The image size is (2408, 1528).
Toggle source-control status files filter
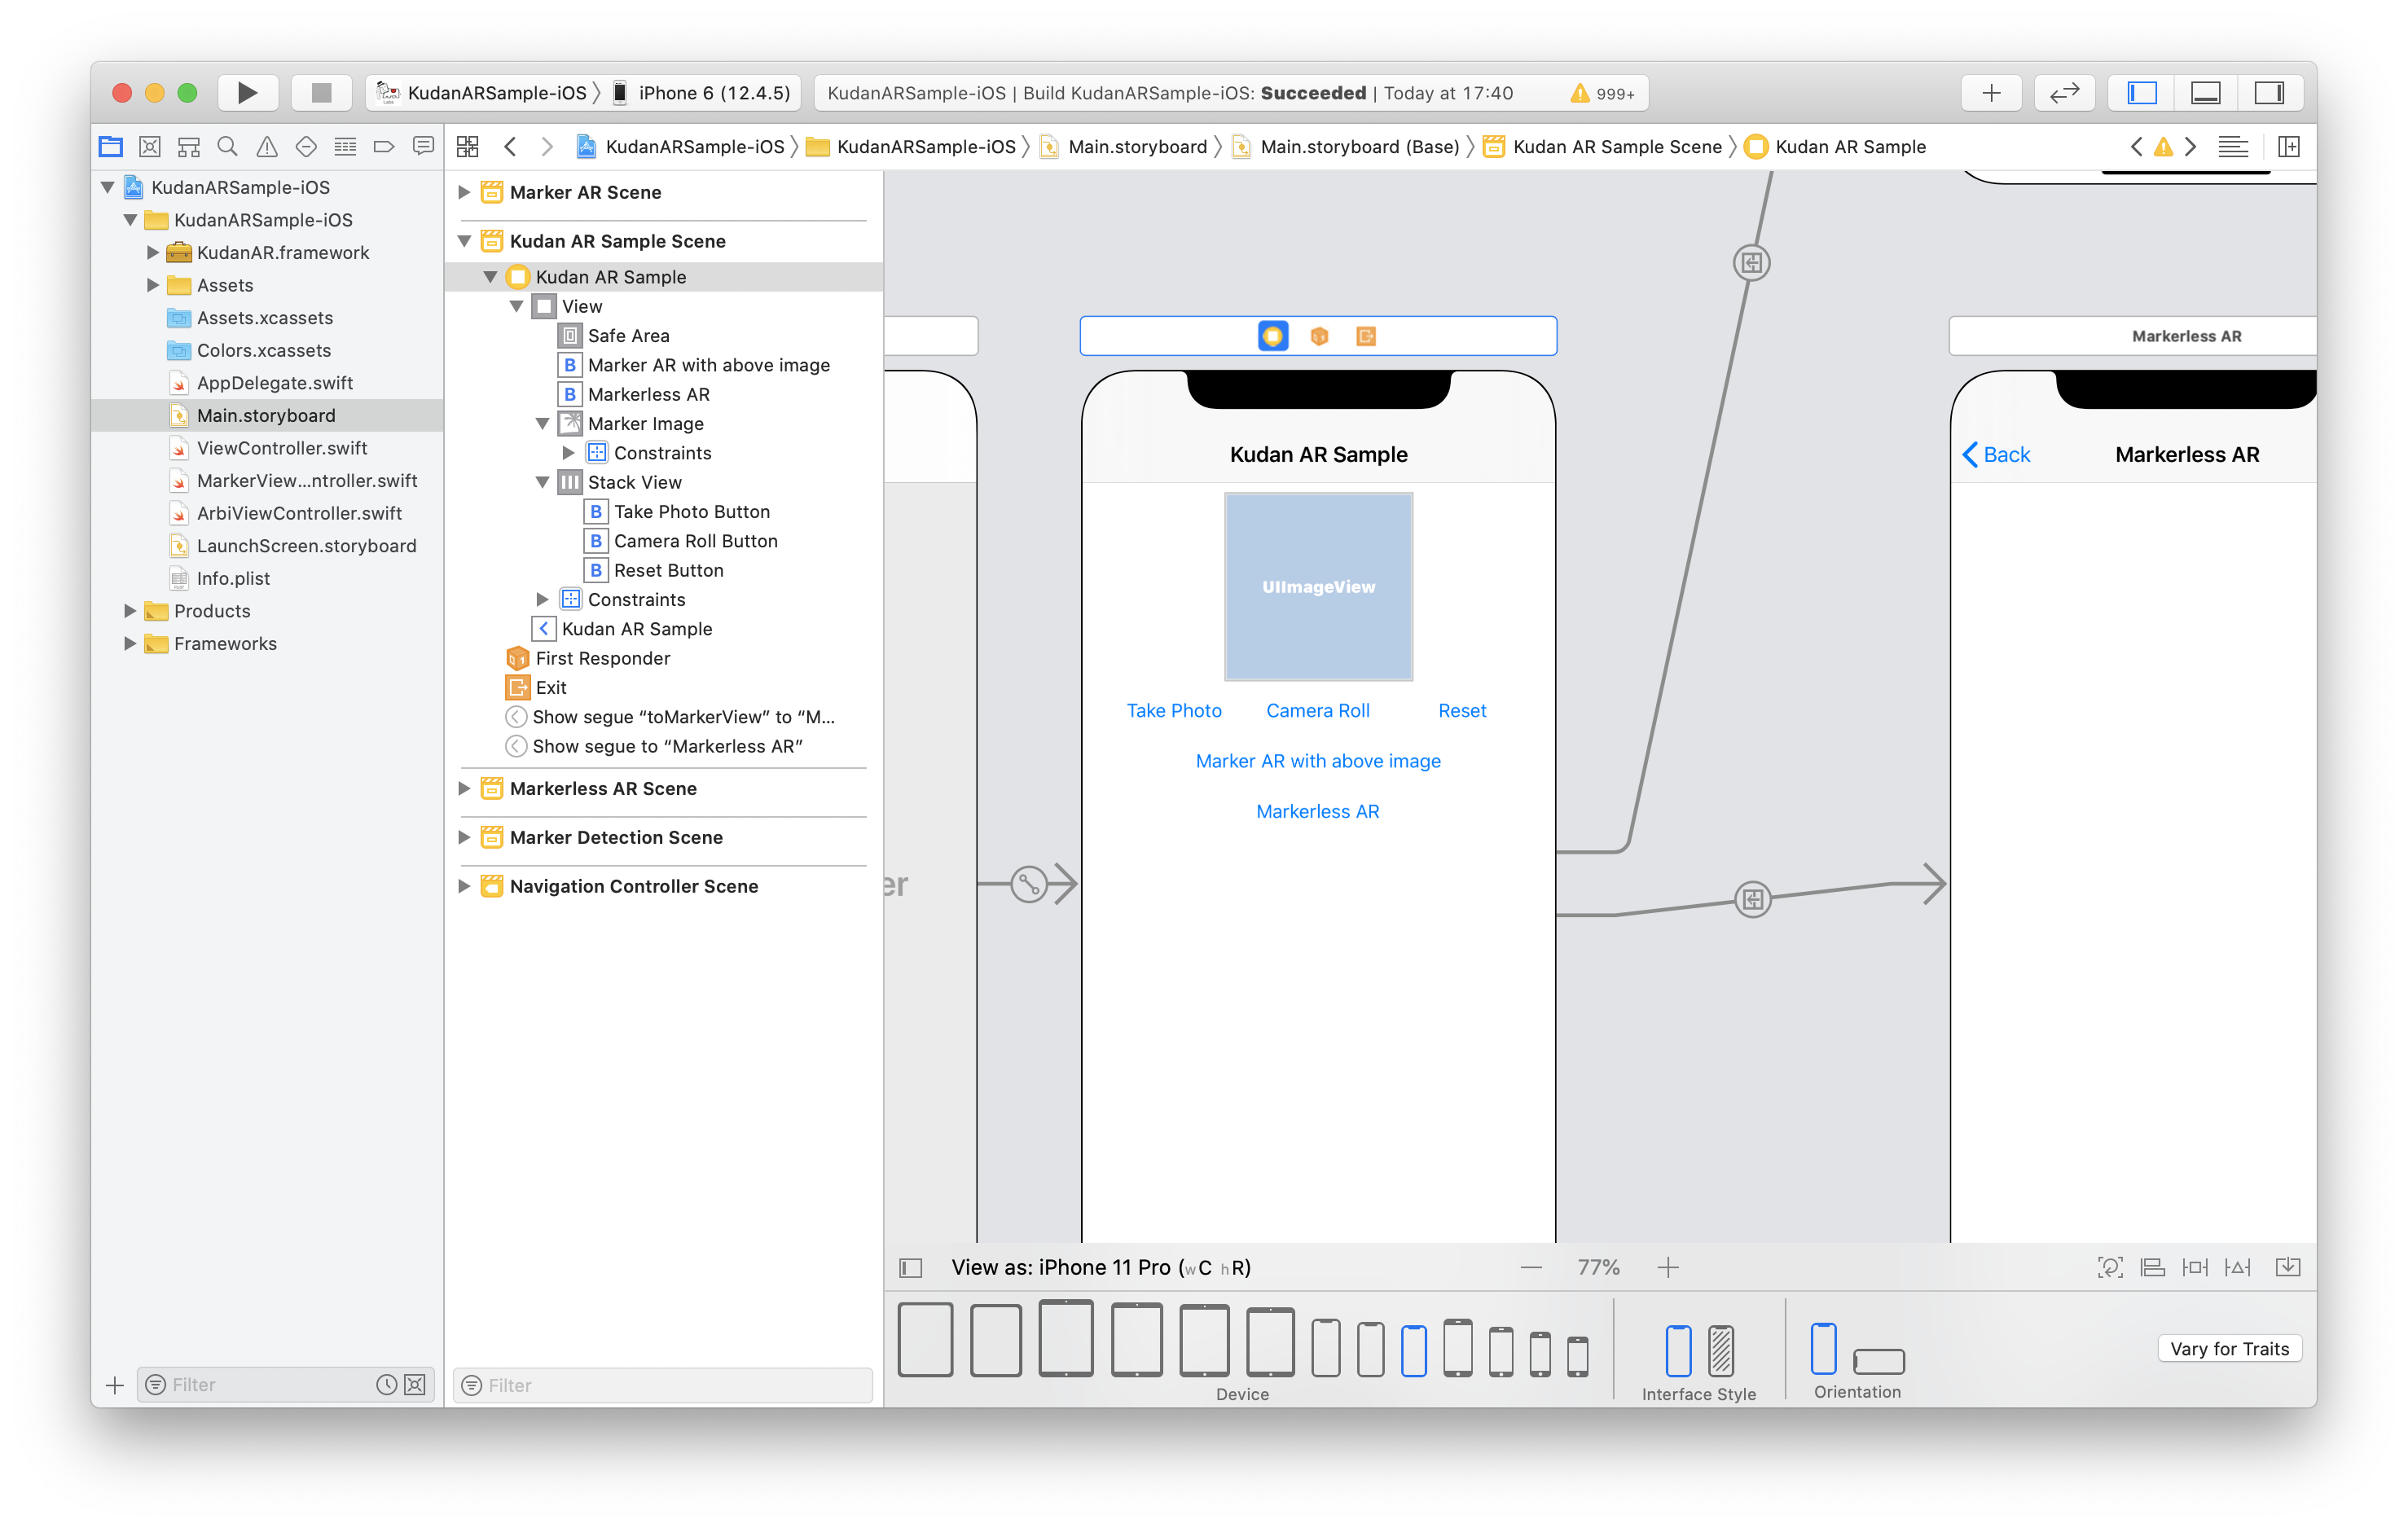coord(415,1384)
